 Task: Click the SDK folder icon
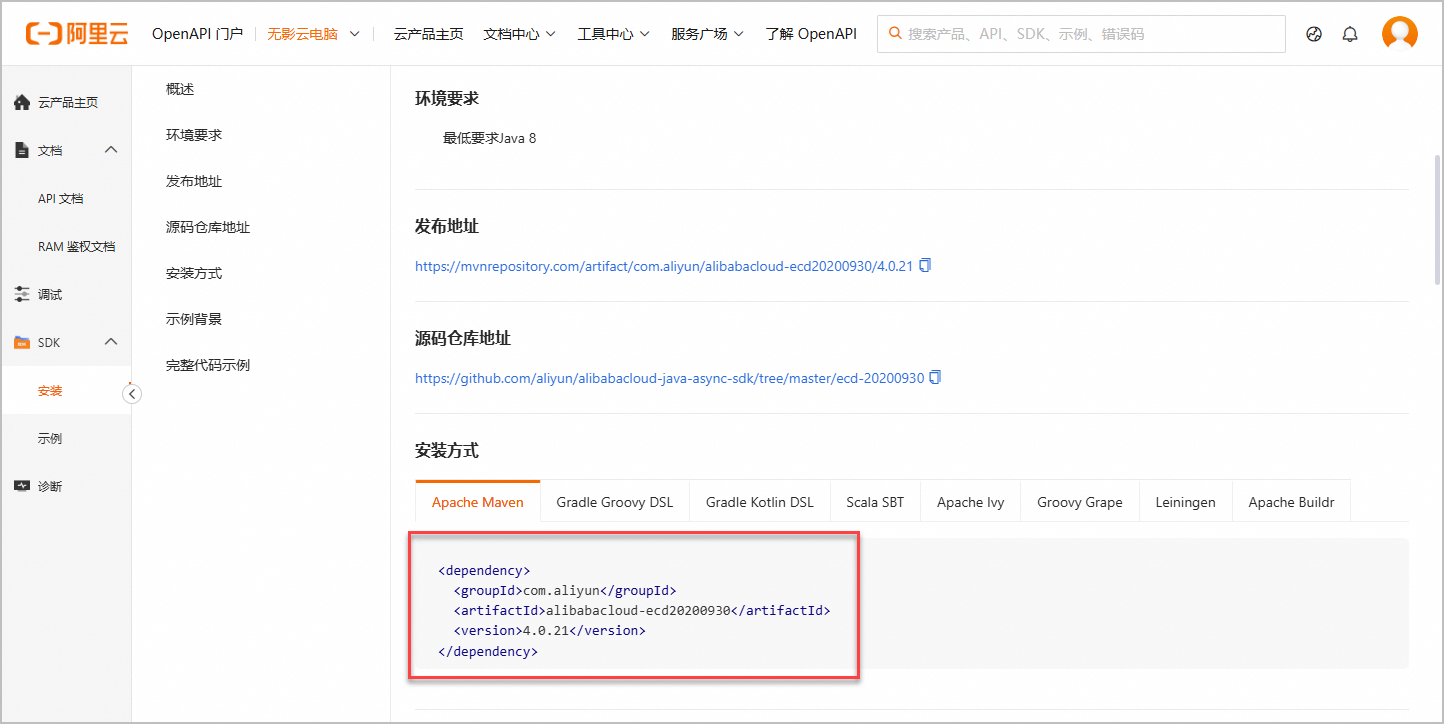22,341
